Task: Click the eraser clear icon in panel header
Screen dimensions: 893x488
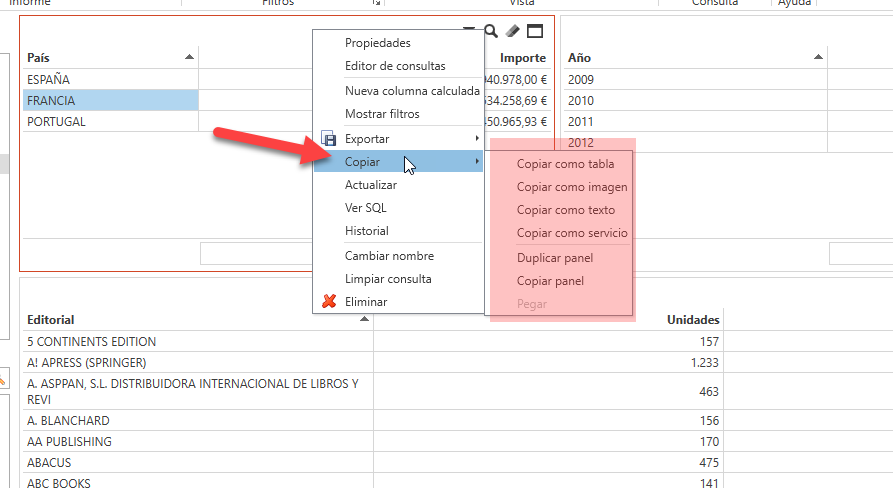Action: coord(513,31)
